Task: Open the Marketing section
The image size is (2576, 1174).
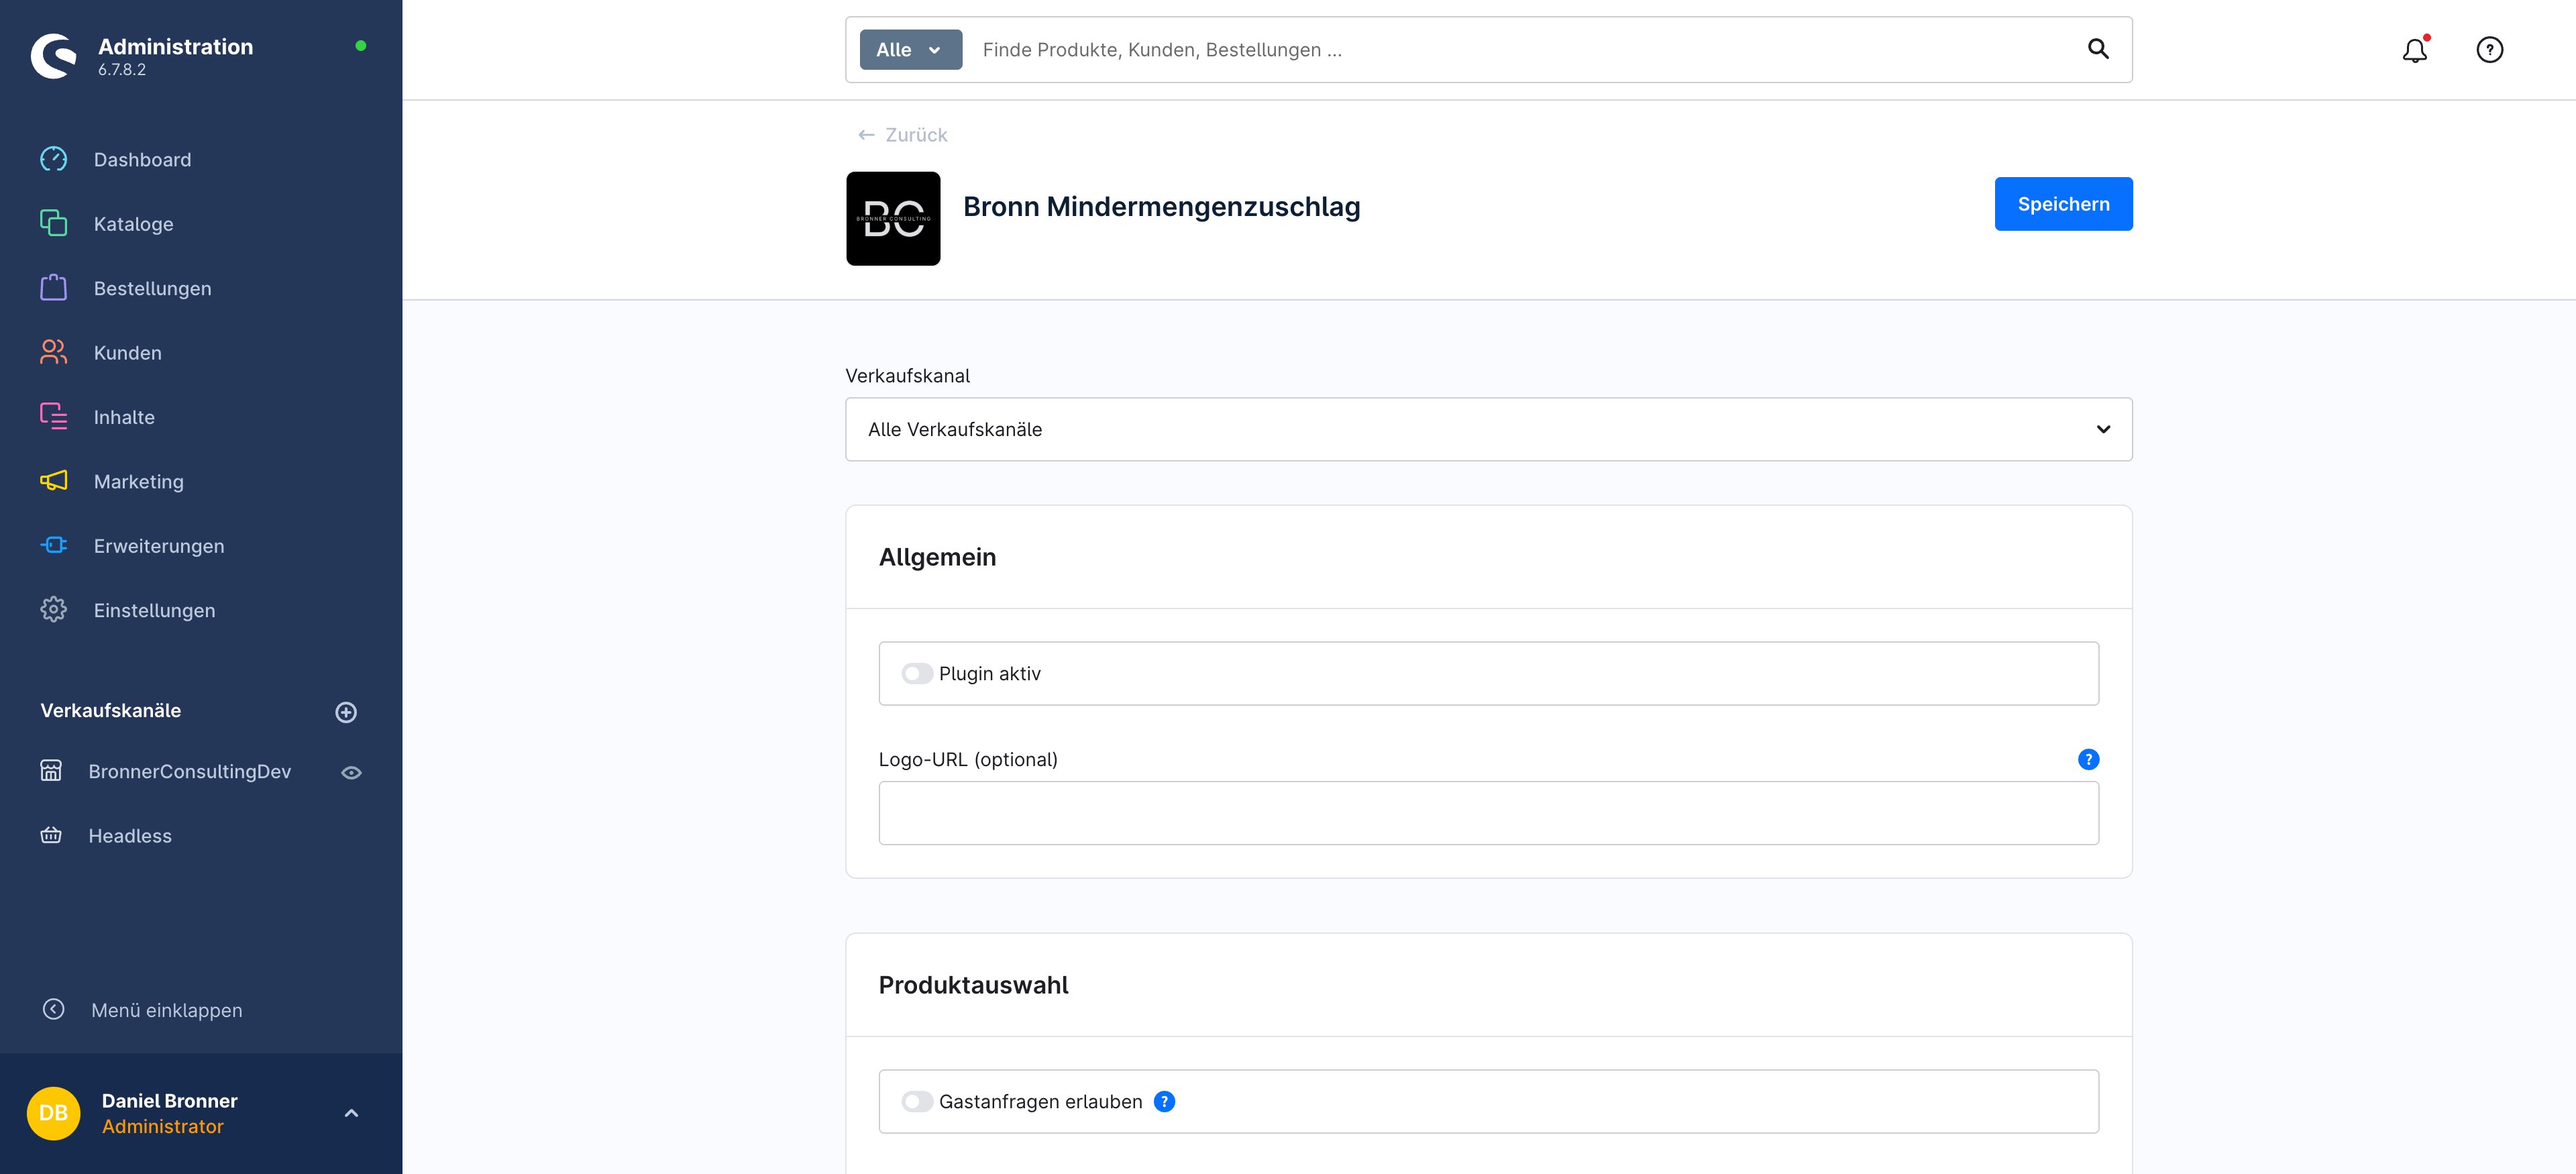Action: [x=138, y=481]
